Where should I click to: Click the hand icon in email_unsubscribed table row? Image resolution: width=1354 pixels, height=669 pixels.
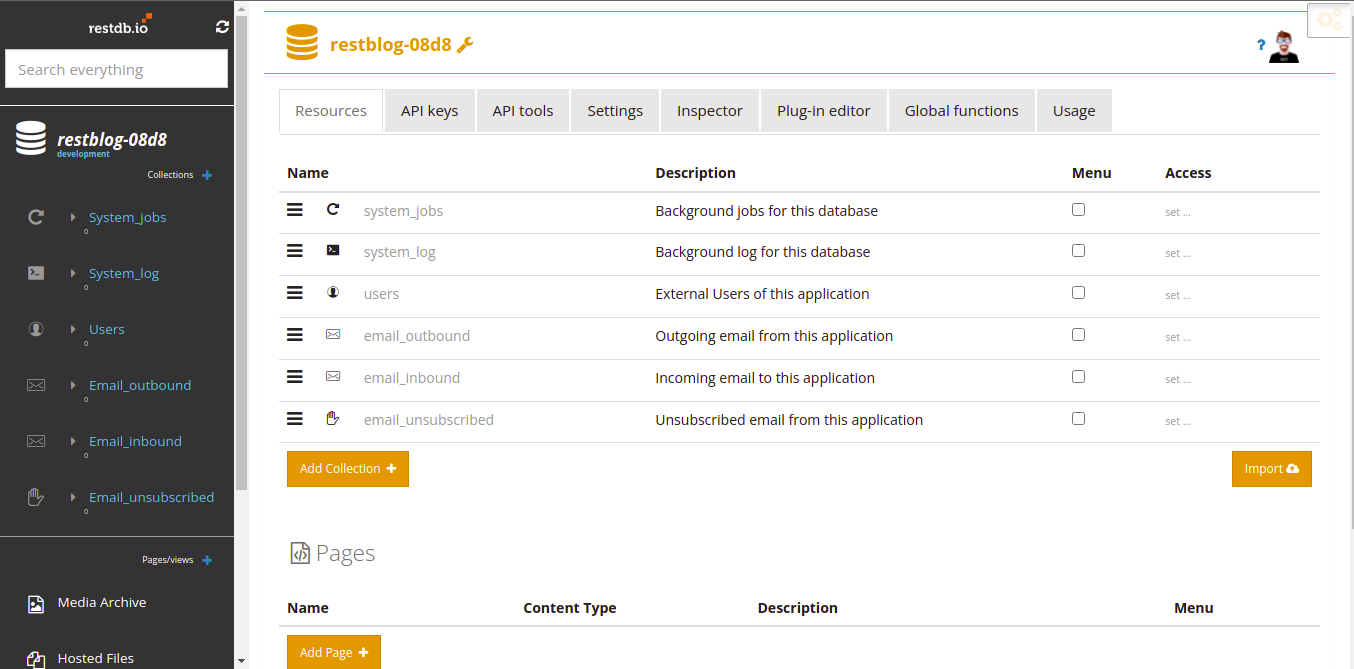(x=333, y=418)
